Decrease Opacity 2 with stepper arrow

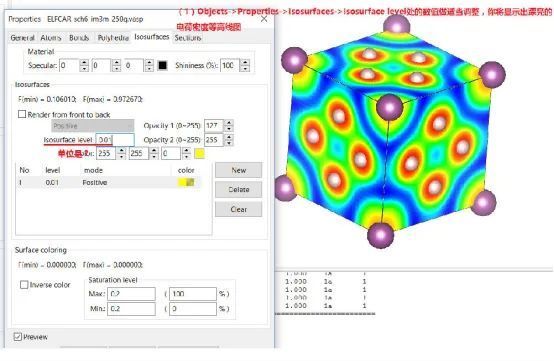click(229, 143)
